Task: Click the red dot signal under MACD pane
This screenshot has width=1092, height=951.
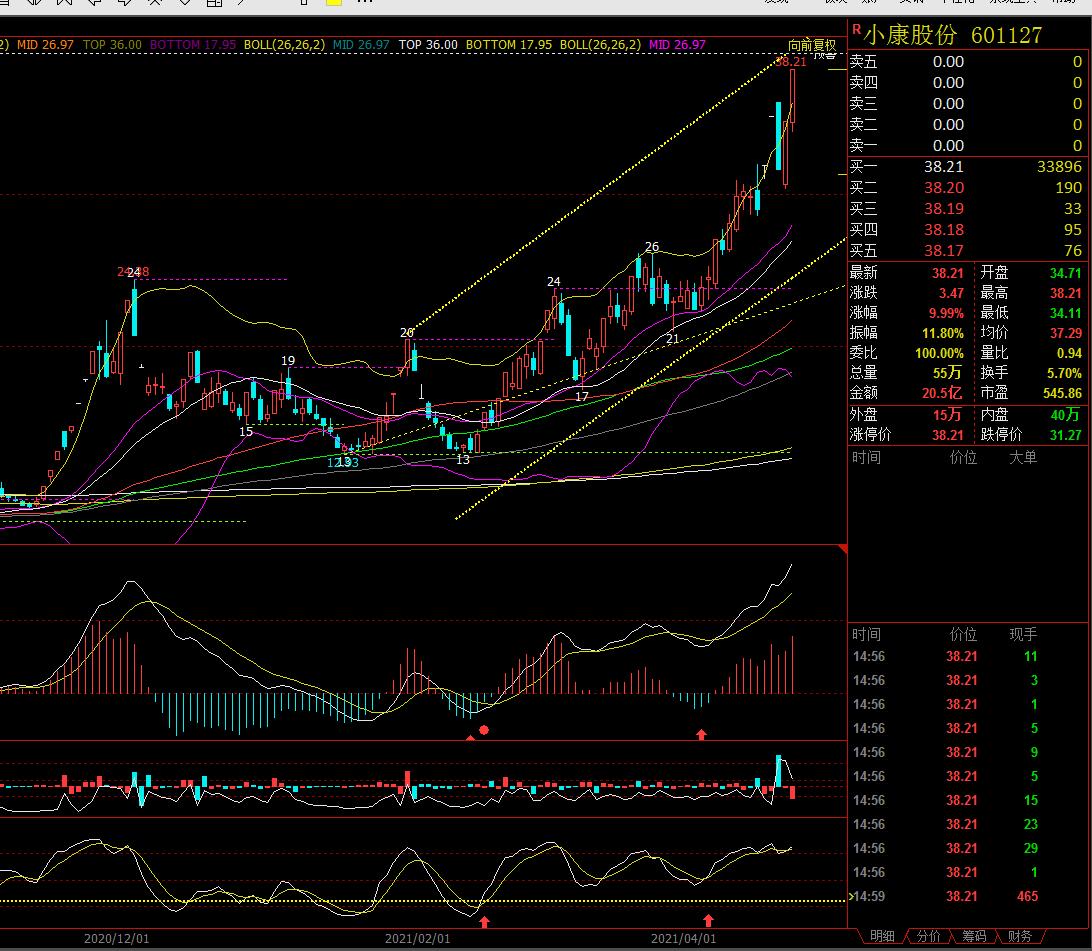Action: point(484,730)
